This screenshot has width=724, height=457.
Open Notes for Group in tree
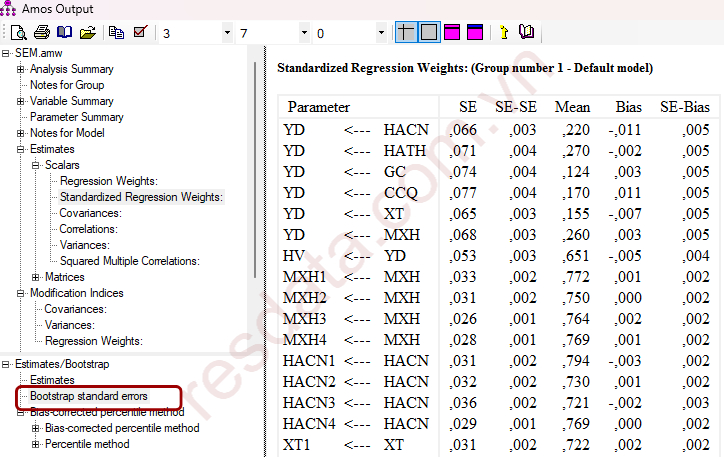(x=66, y=85)
